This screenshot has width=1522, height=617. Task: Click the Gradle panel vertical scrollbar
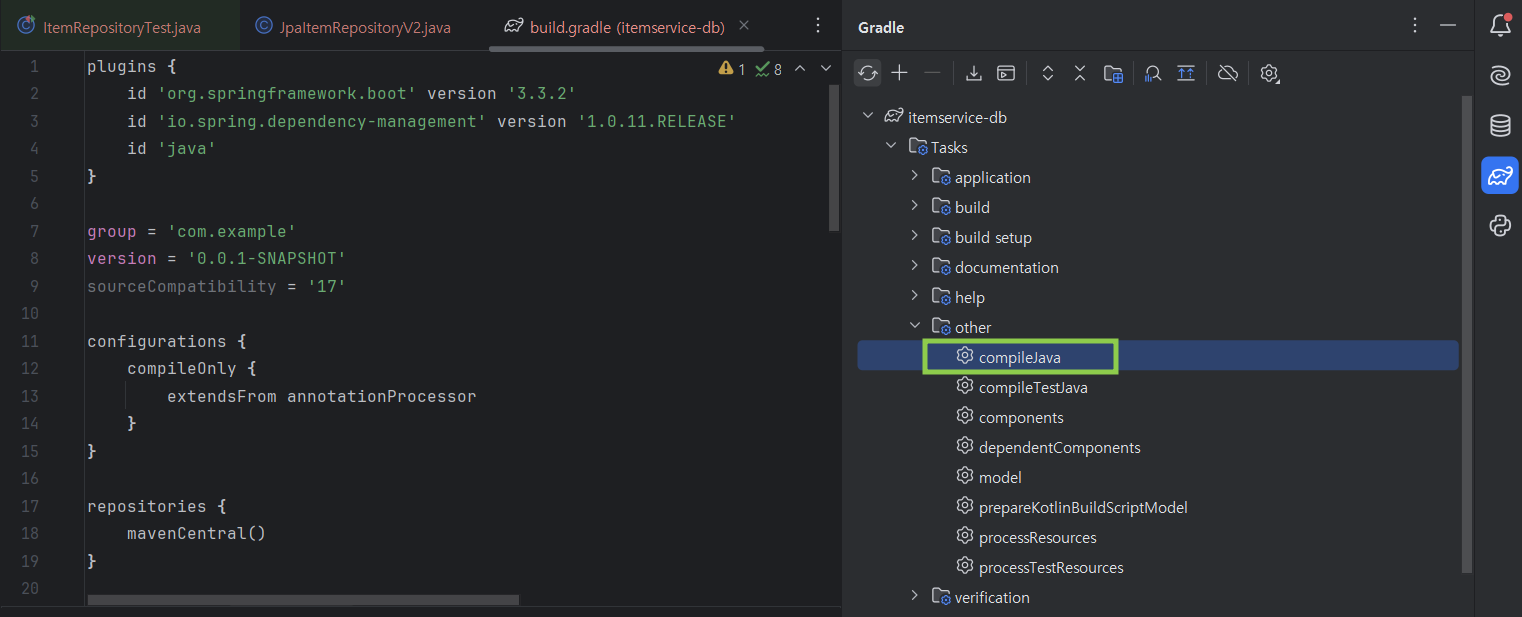pyautogui.click(x=1467, y=334)
